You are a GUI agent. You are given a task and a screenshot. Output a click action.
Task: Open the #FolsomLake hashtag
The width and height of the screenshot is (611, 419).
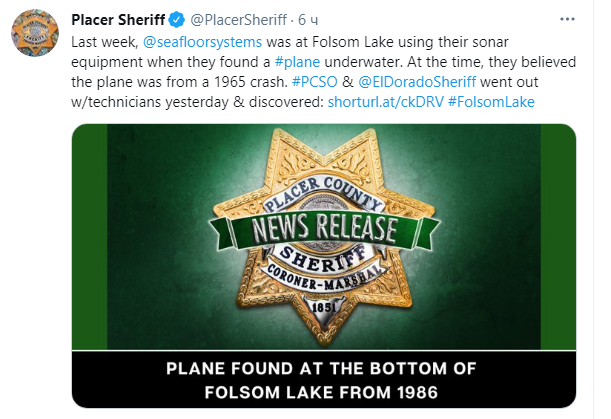click(493, 101)
